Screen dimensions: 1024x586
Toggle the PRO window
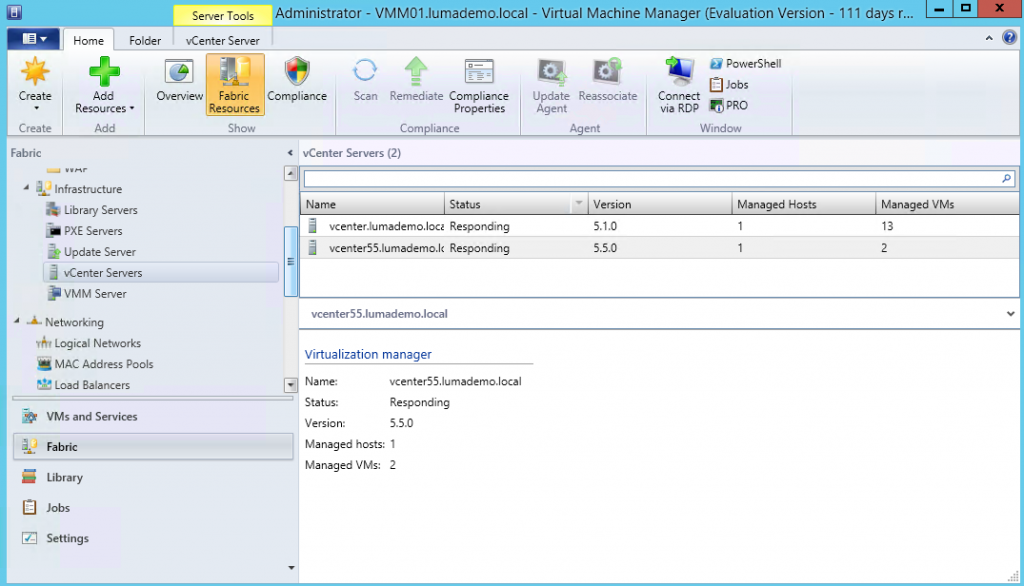(729, 105)
